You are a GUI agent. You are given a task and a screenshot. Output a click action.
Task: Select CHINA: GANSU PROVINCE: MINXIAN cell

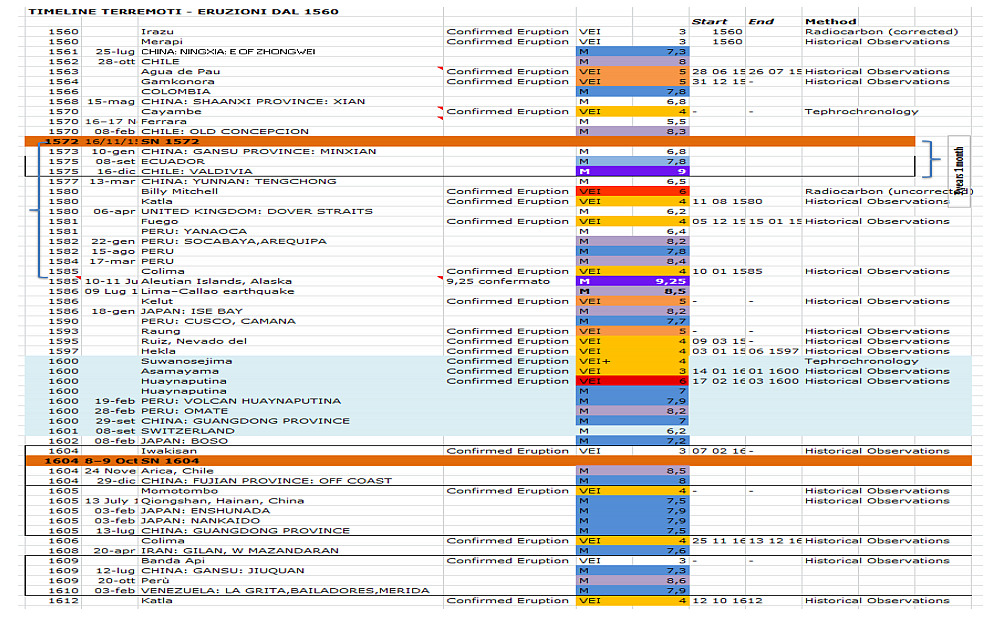pos(258,152)
